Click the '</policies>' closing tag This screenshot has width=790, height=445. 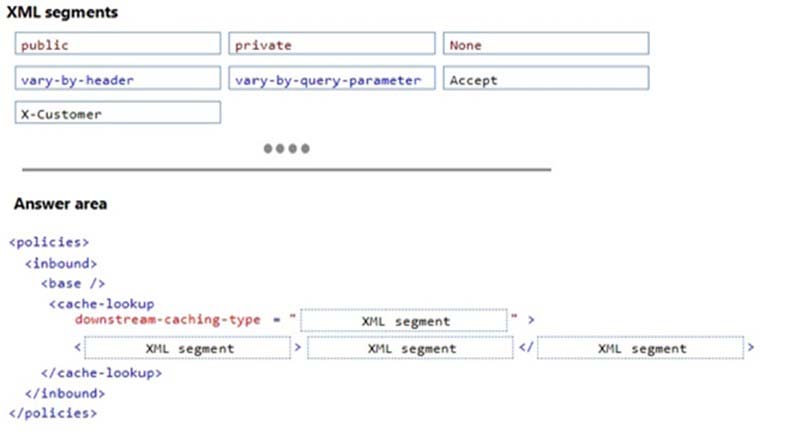tap(53, 413)
